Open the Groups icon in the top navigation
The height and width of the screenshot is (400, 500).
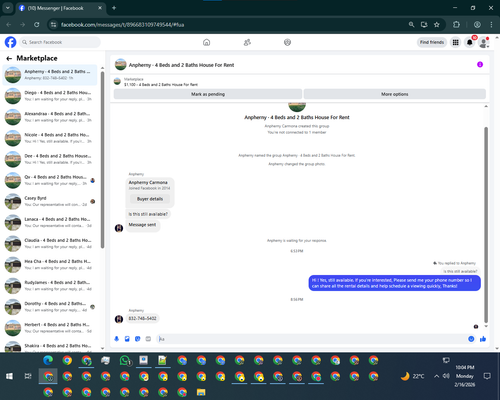[x=287, y=42]
